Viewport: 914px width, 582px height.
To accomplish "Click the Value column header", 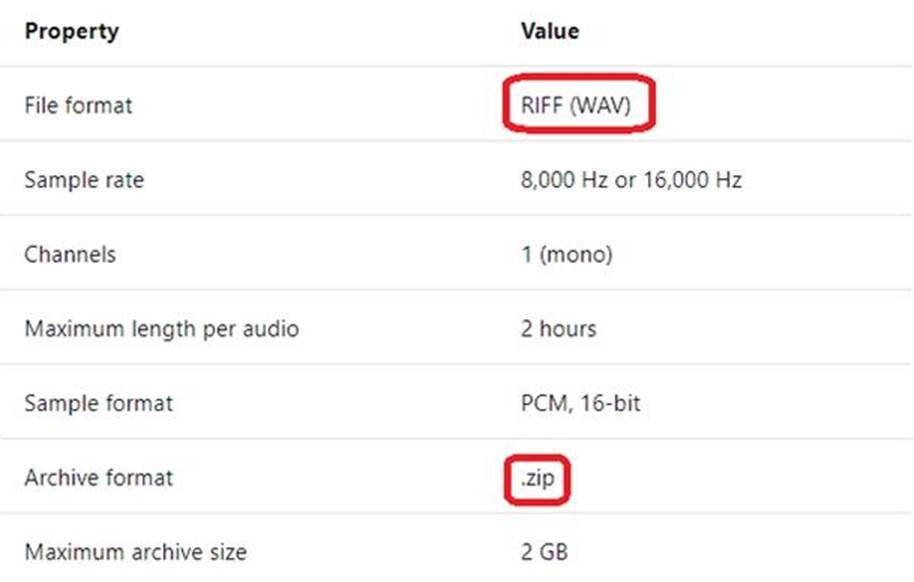I will click(549, 31).
